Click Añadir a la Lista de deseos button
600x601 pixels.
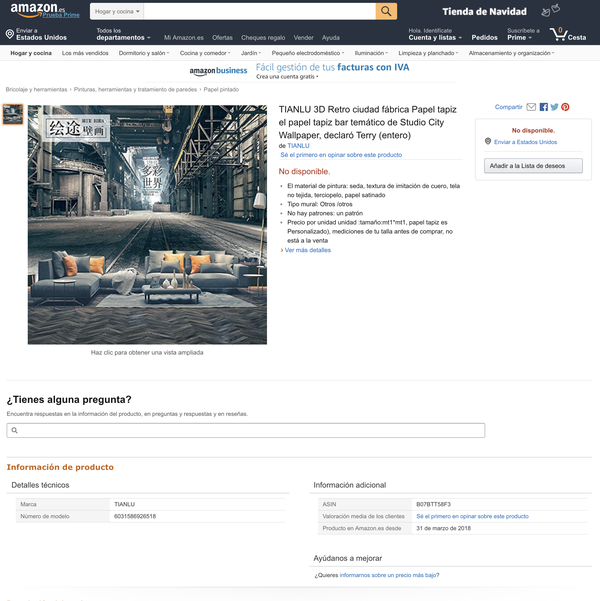pos(533,166)
